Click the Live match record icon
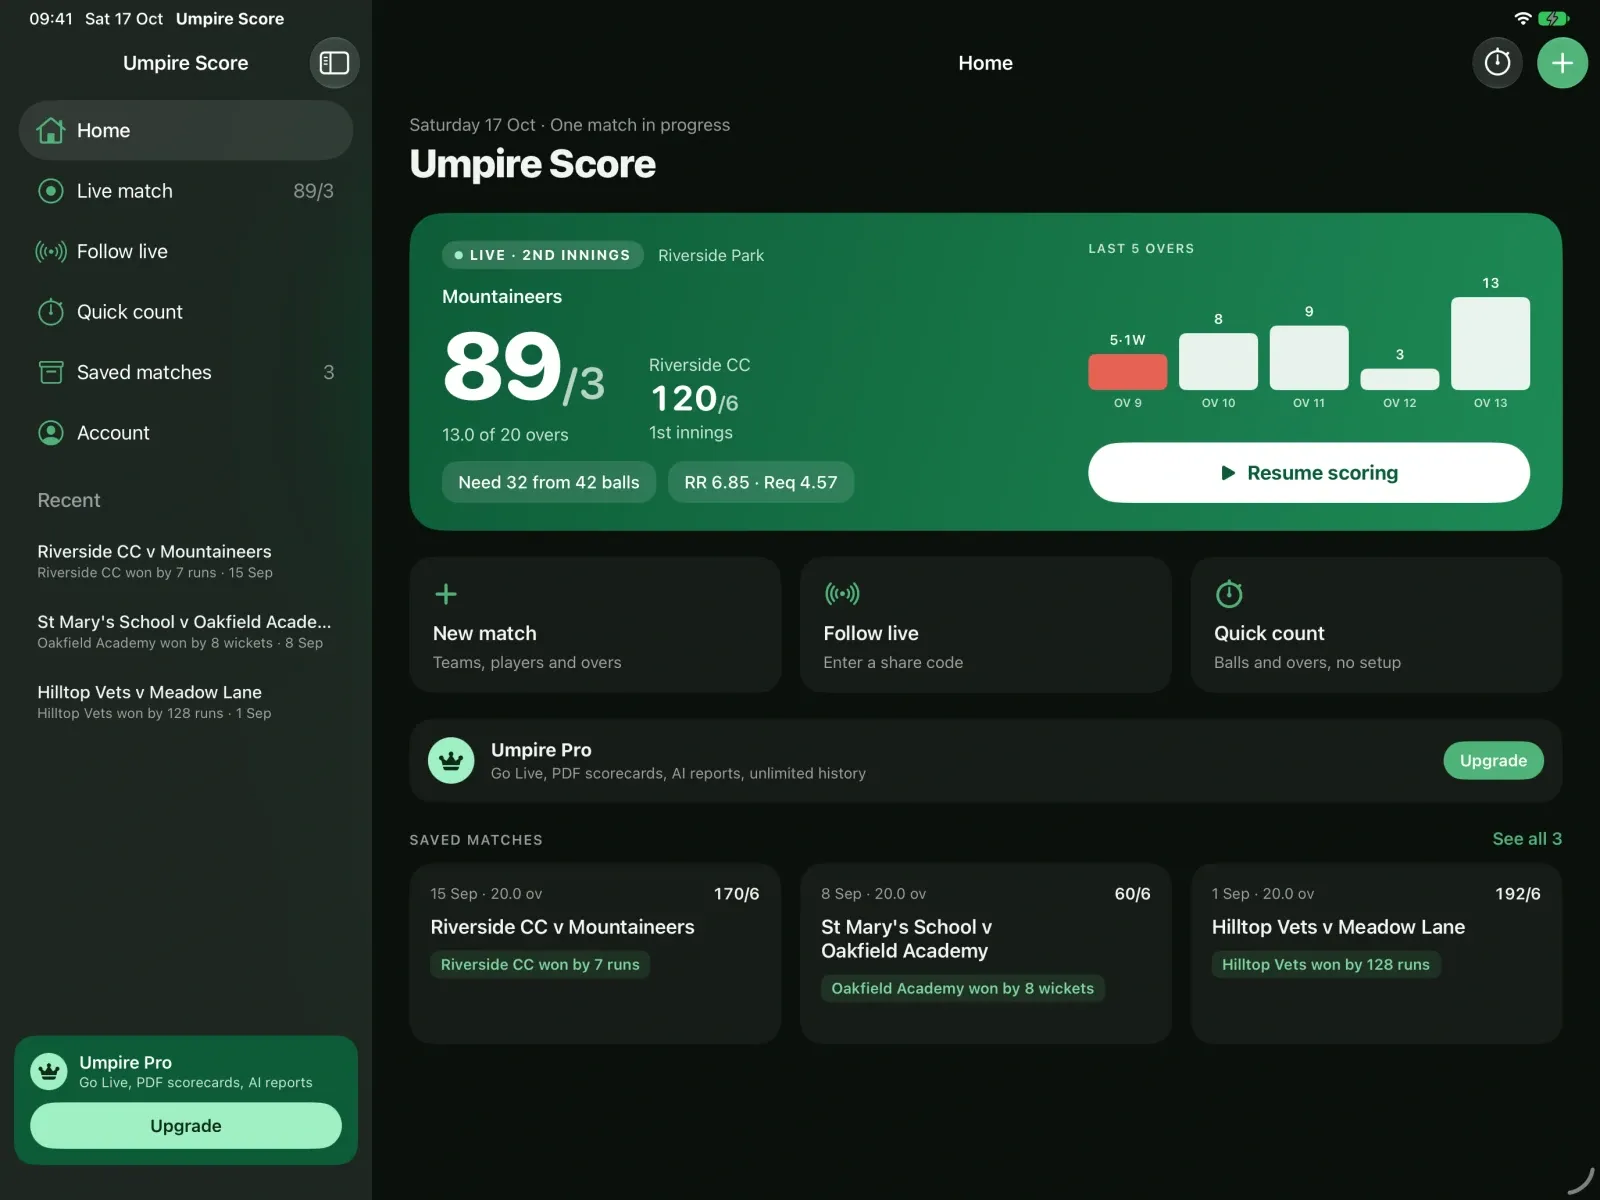 click(51, 191)
